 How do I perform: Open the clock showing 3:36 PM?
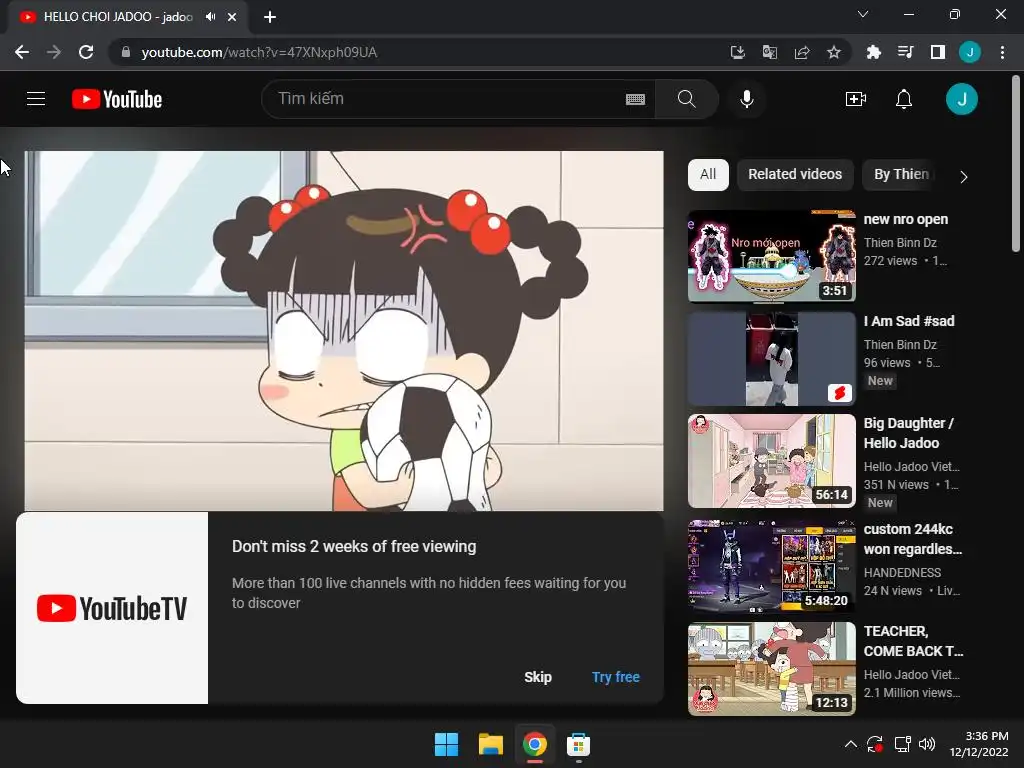979,744
